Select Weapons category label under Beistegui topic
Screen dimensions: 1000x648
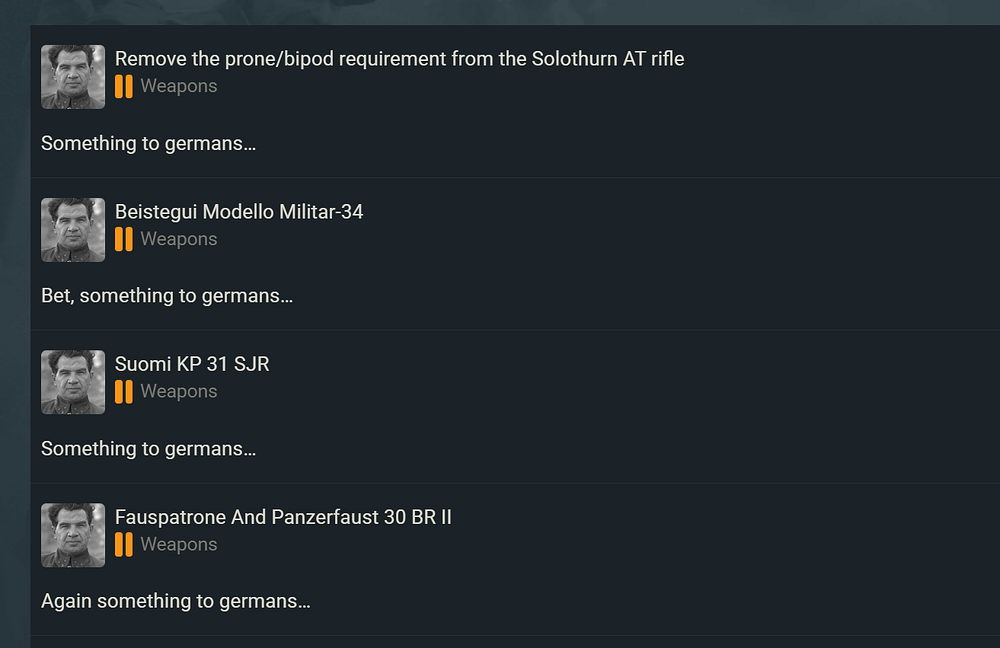179,239
